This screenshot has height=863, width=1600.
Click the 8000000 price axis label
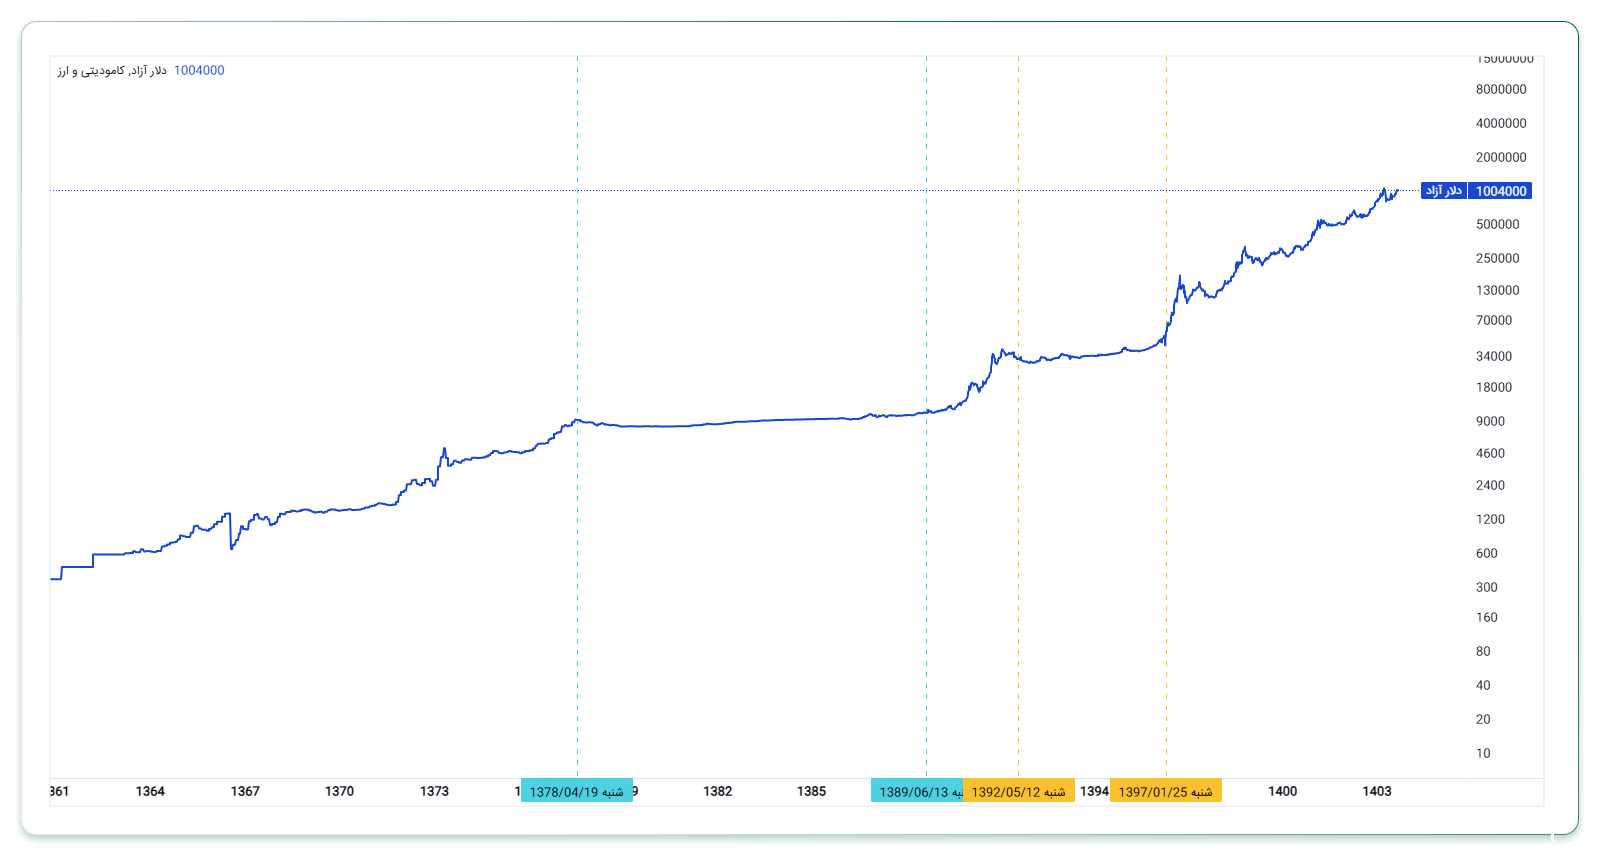click(1501, 89)
